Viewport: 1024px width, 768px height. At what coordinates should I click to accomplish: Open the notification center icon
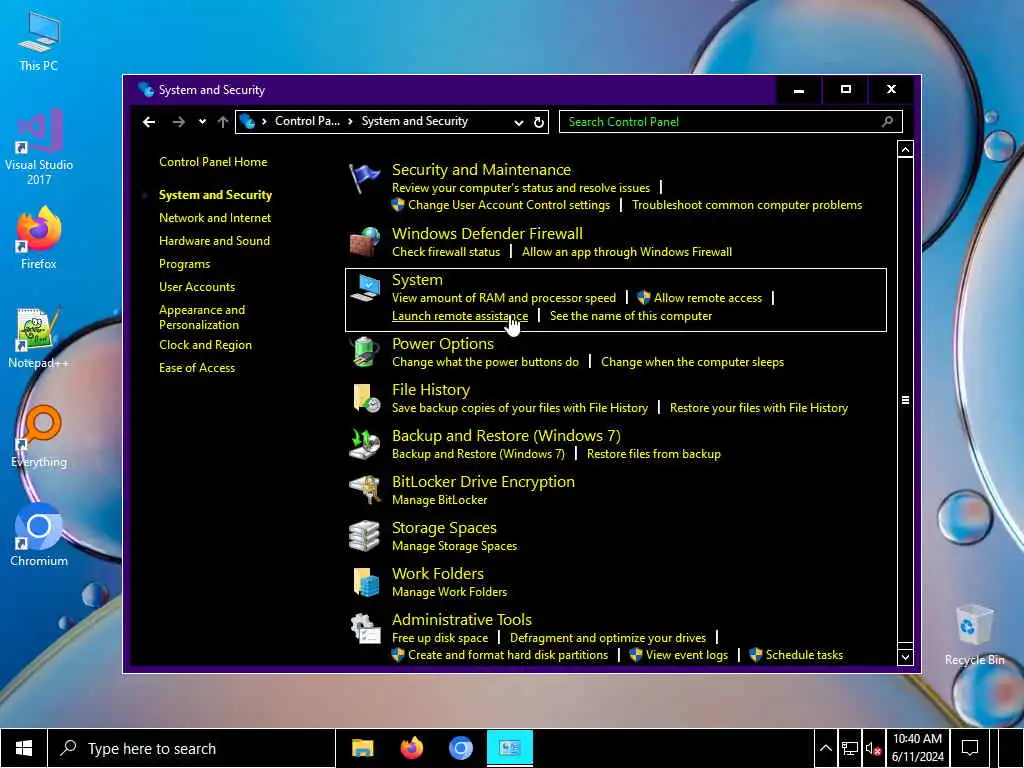[970, 748]
